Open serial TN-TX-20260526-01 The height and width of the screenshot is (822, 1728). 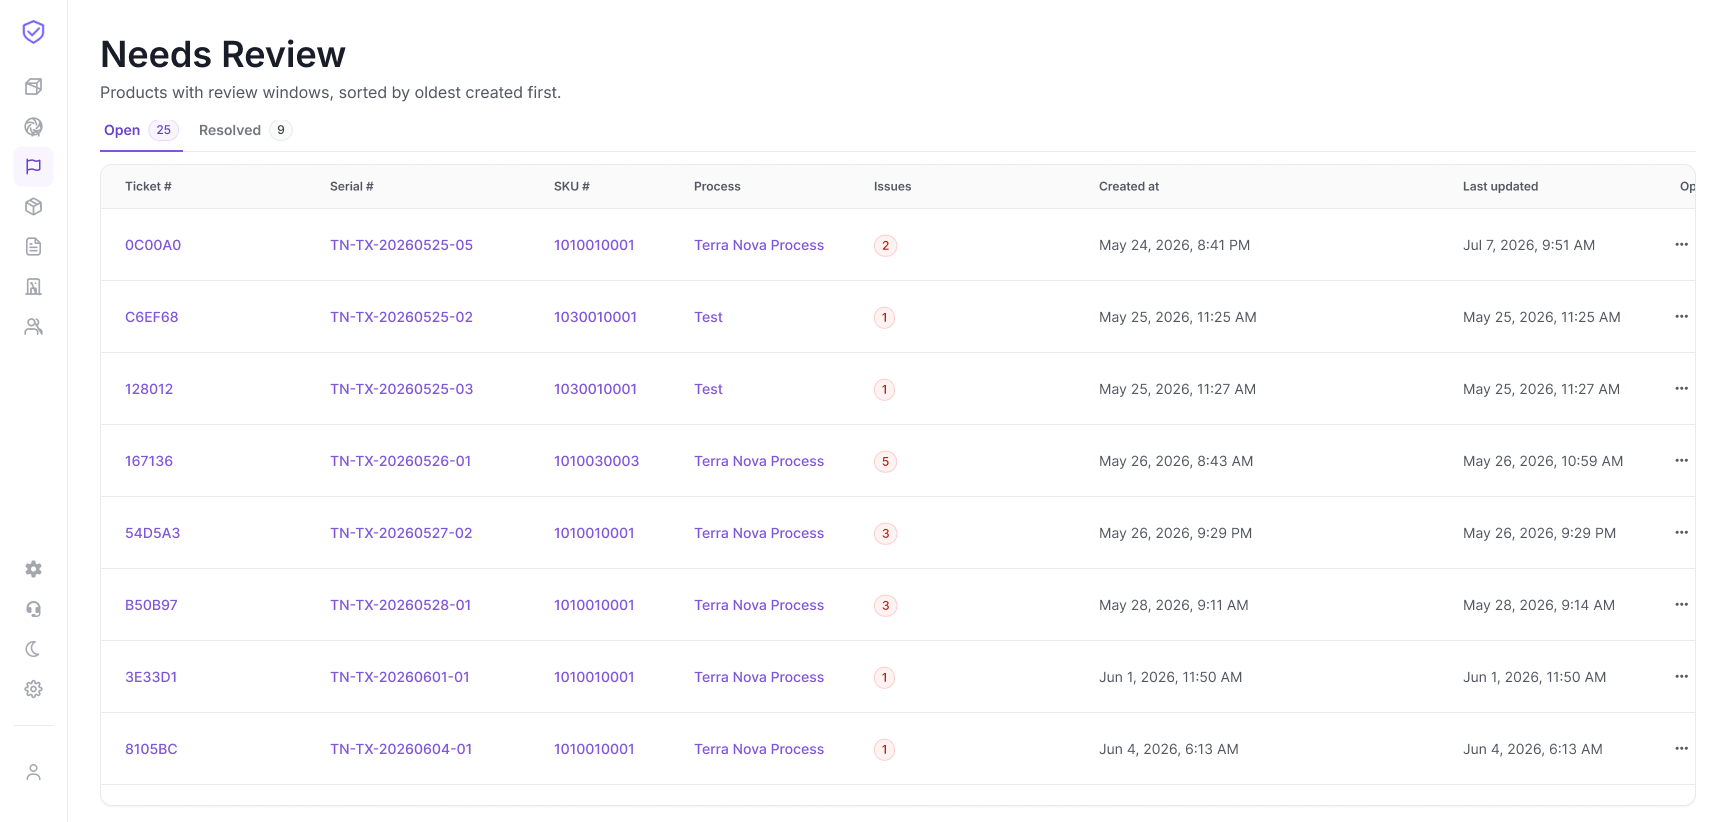point(400,461)
